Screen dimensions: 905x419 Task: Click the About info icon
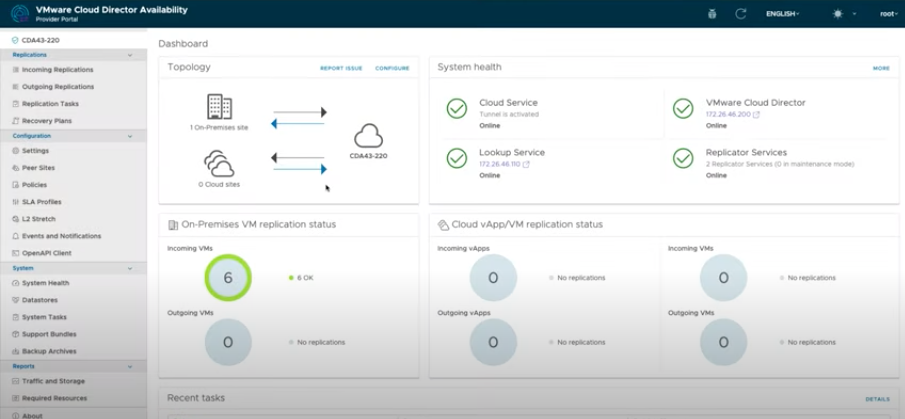coord(16,416)
